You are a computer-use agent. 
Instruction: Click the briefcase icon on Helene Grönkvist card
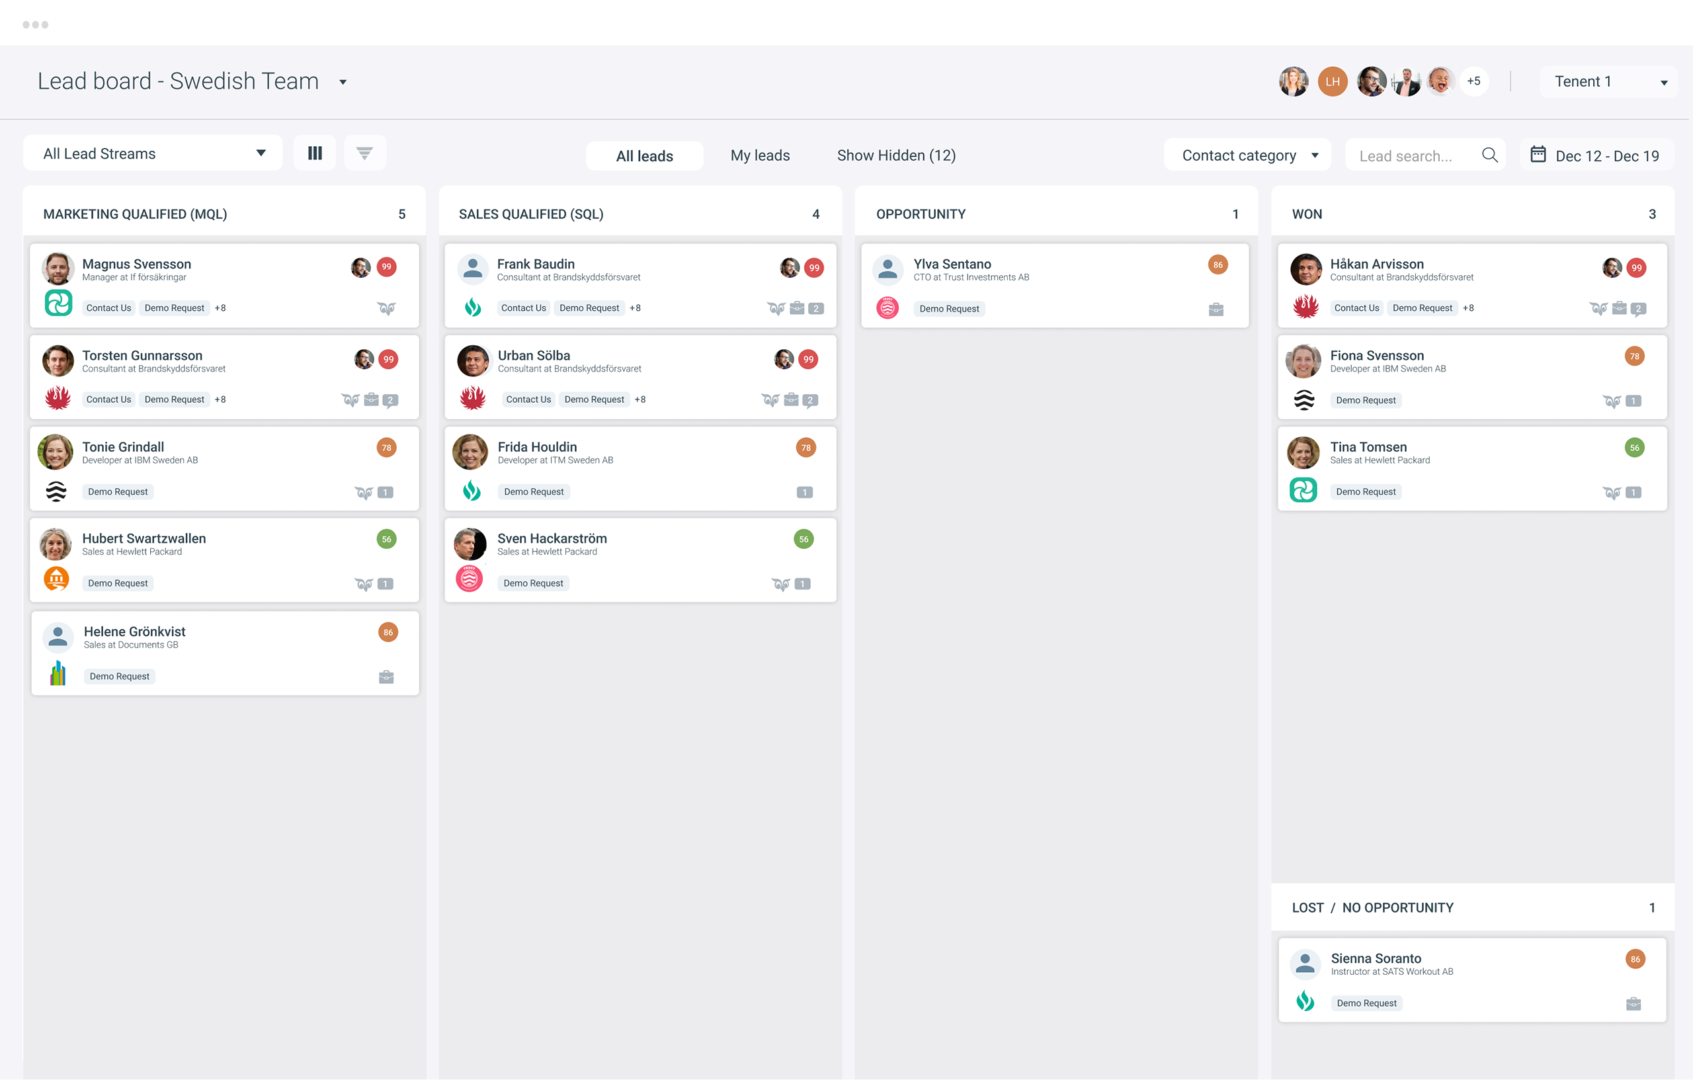click(x=386, y=677)
